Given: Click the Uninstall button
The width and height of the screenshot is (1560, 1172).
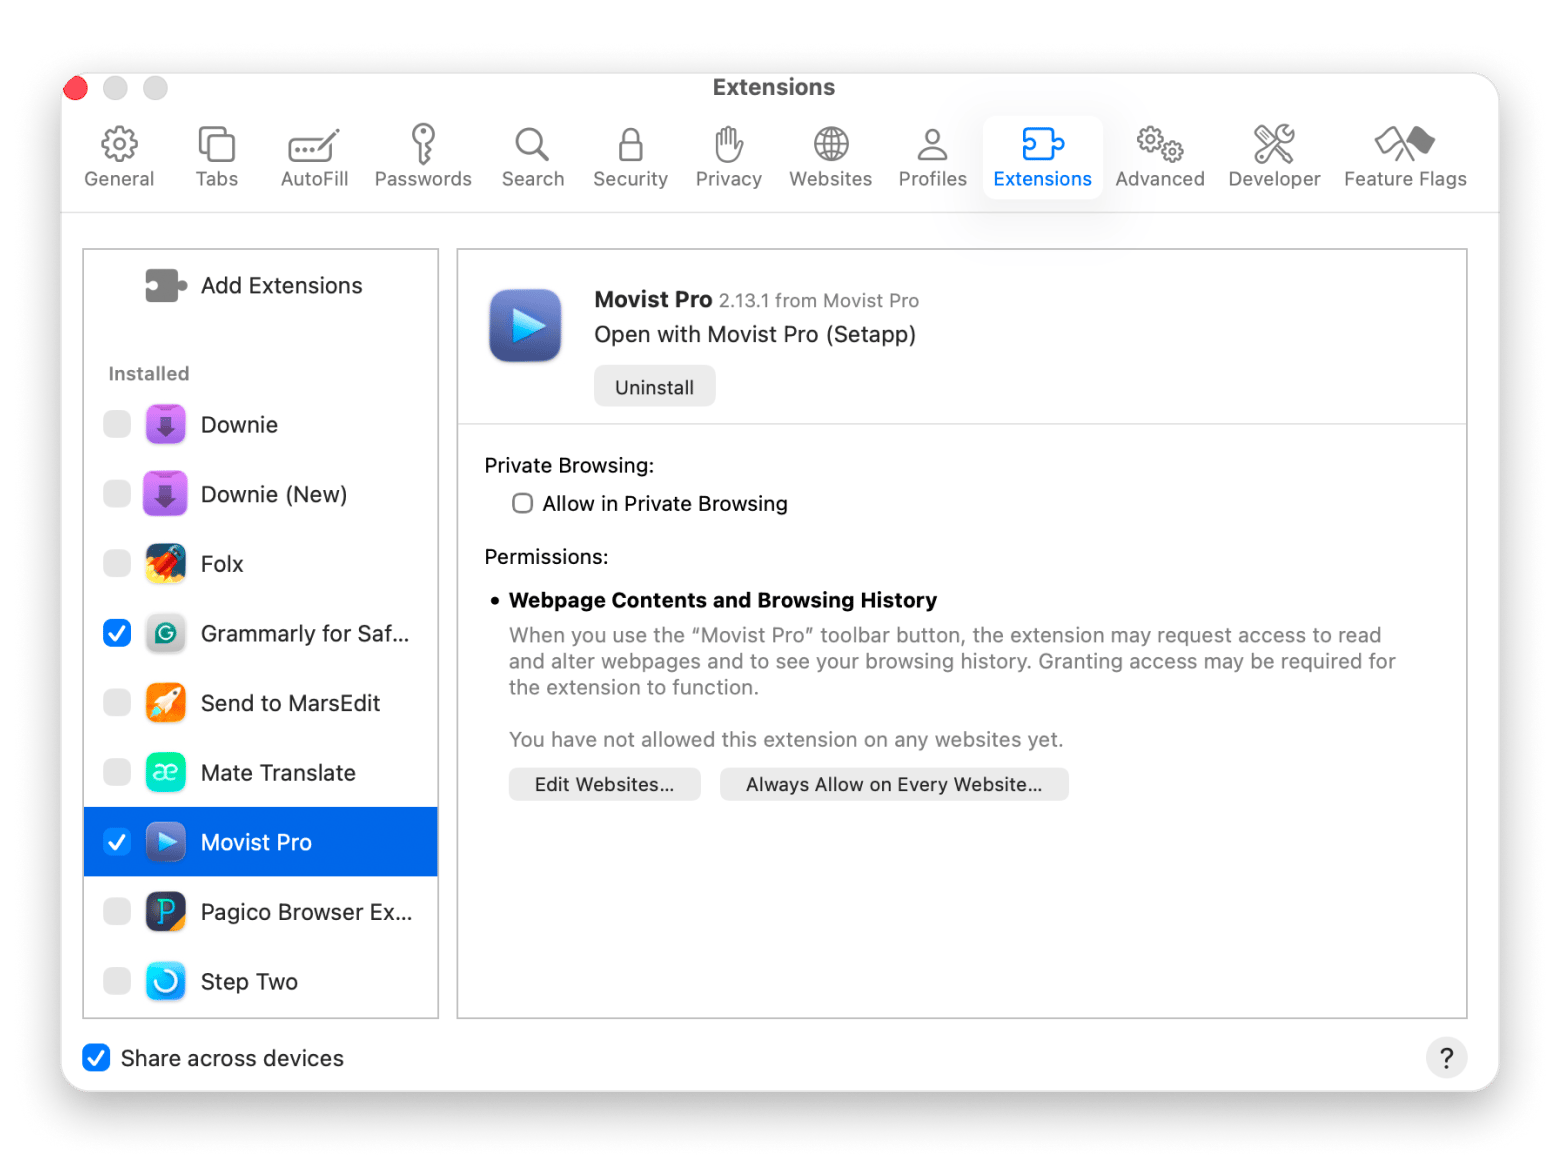Looking at the screenshot, I should coord(654,387).
